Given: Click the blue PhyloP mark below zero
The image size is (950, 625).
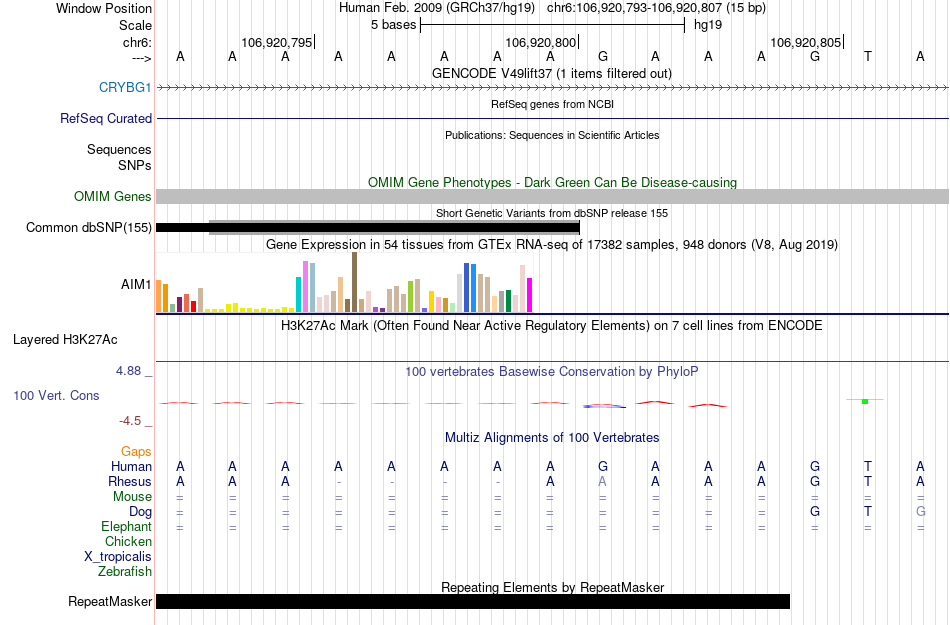Looking at the screenshot, I should coord(605,406).
